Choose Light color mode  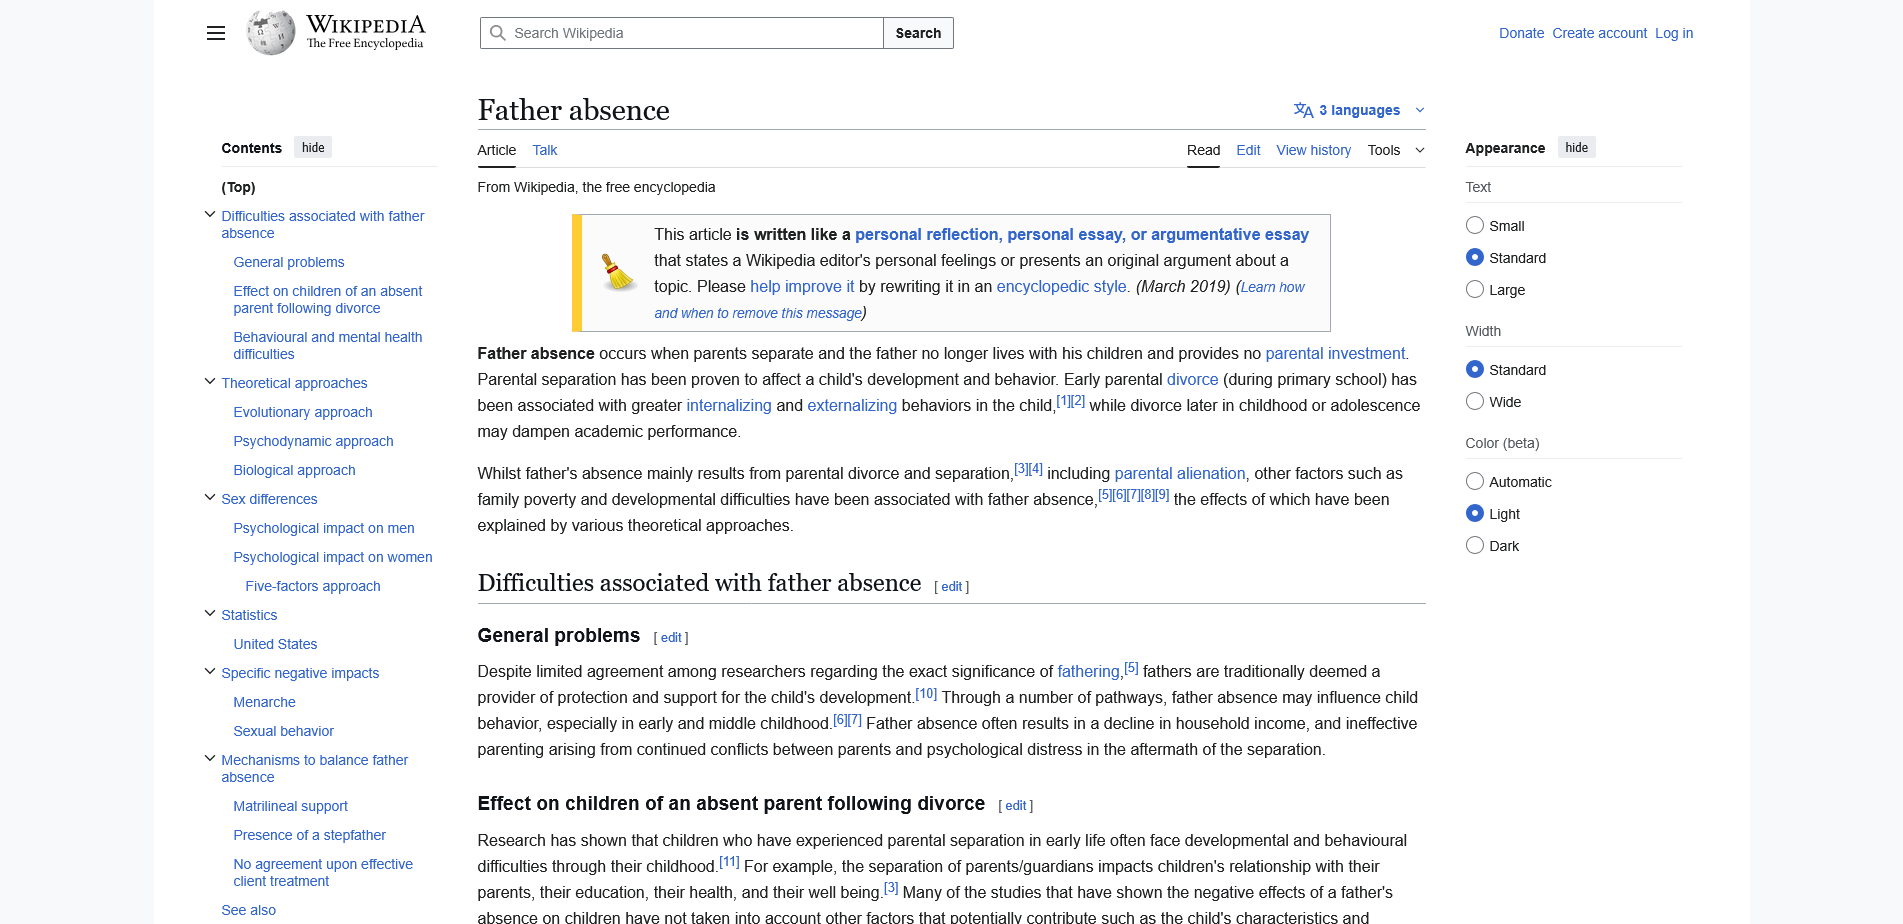coord(1474,514)
